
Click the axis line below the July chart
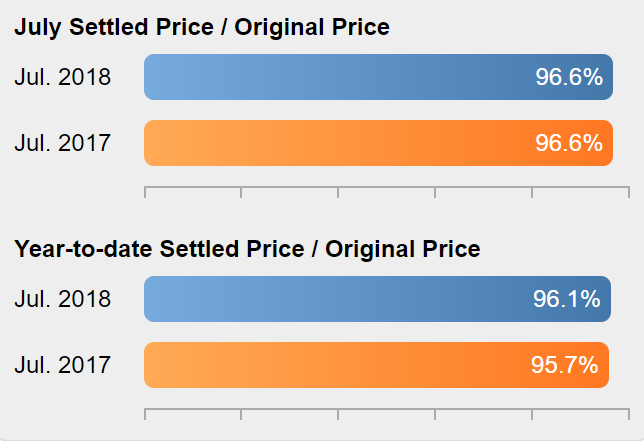pos(387,187)
